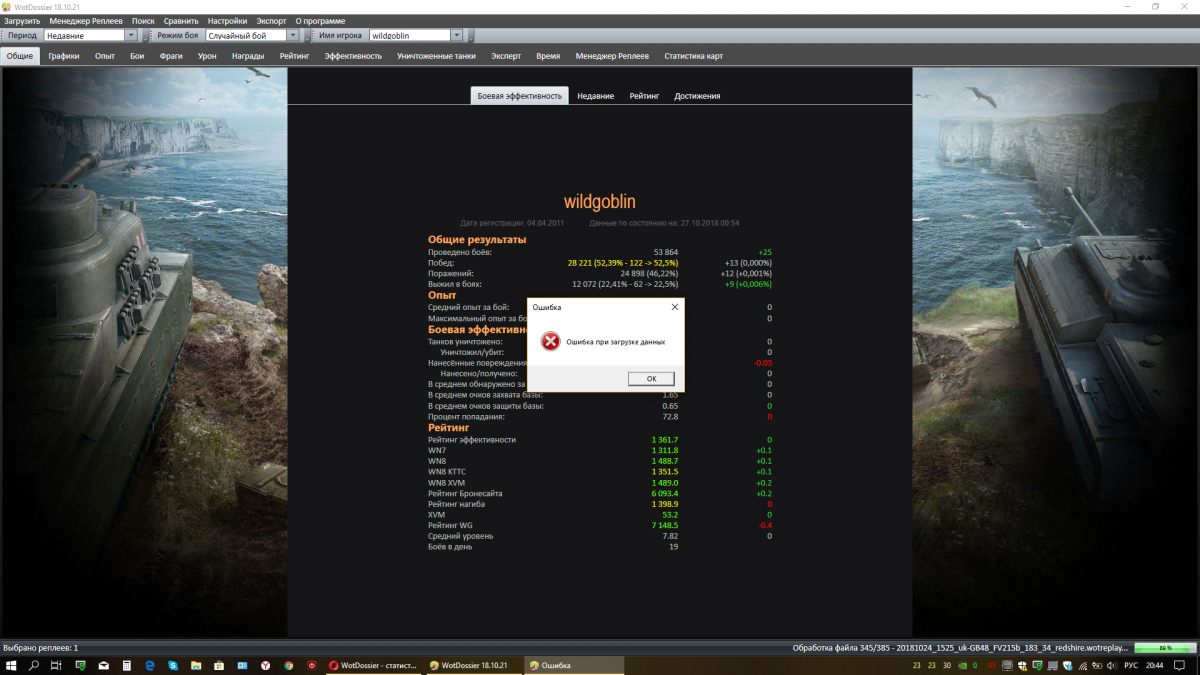Click the Обработка файла status text
1200x675 pixels.
tap(960, 648)
